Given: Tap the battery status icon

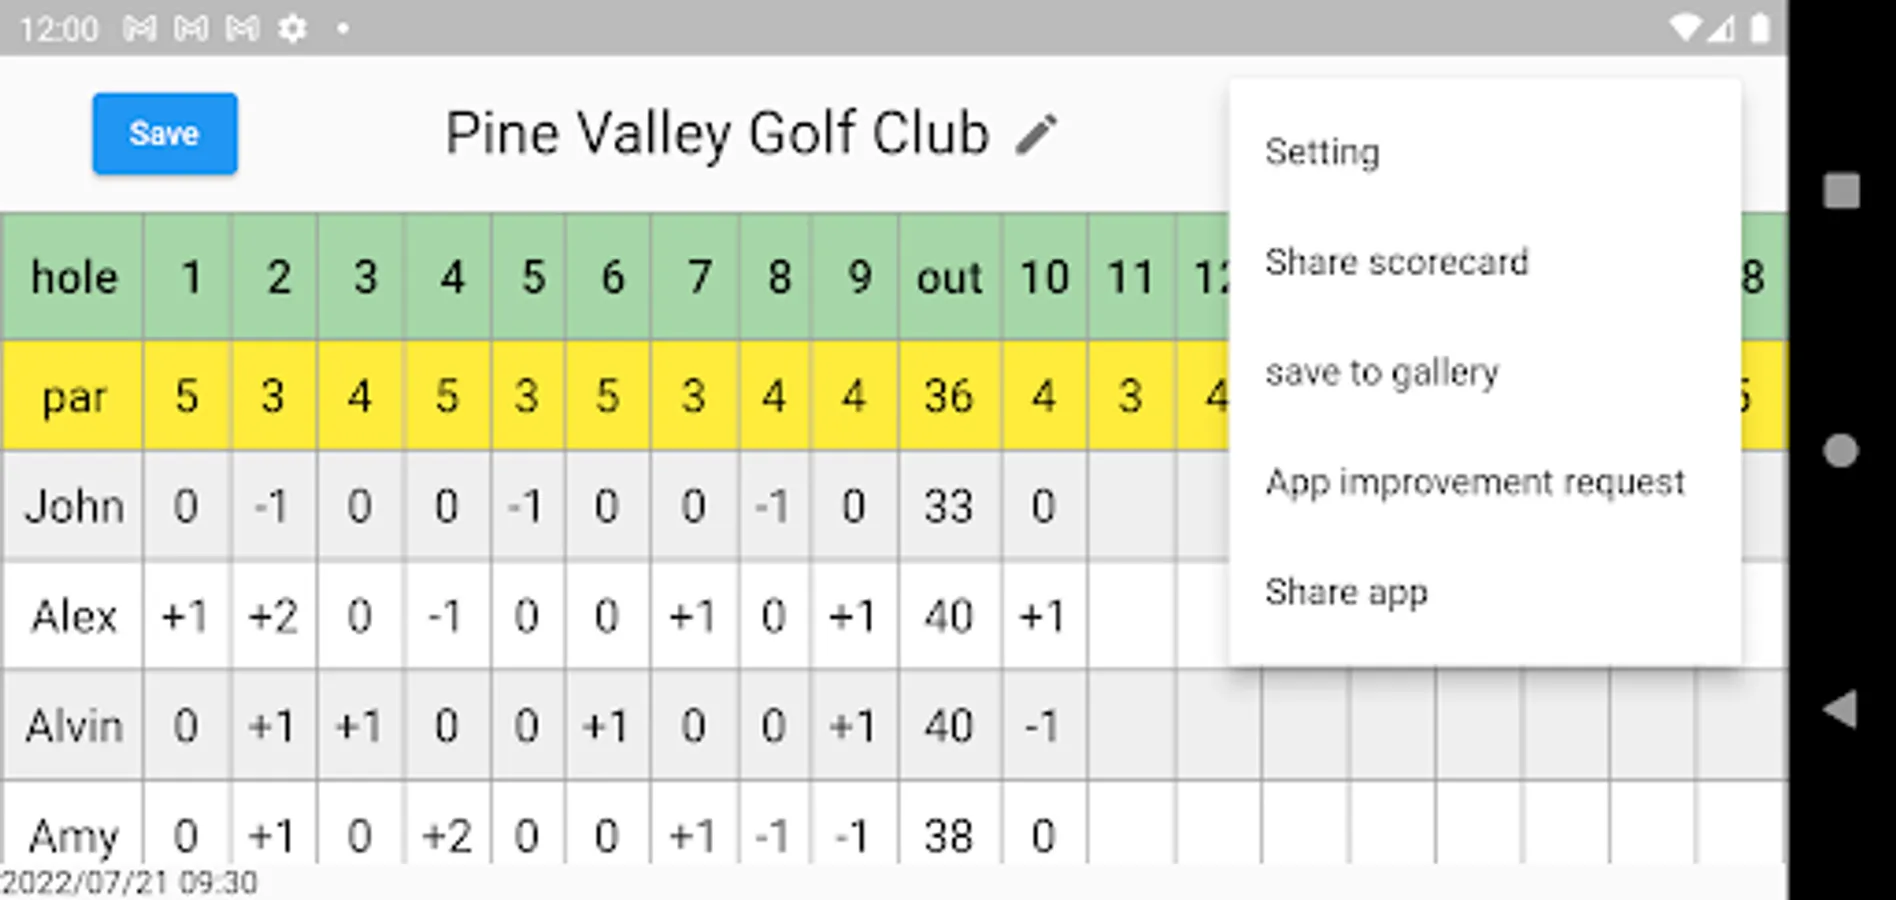Looking at the screenshot, I should [x=1760, y=28].
